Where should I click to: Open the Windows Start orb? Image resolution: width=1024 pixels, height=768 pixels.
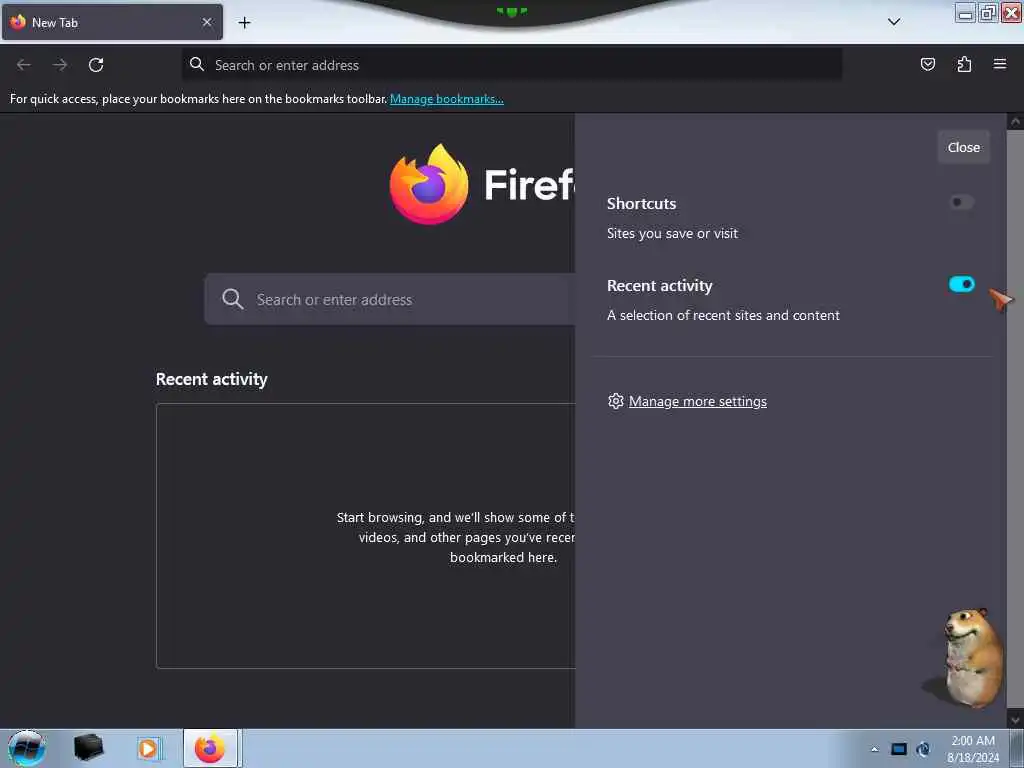click(27, 748)
